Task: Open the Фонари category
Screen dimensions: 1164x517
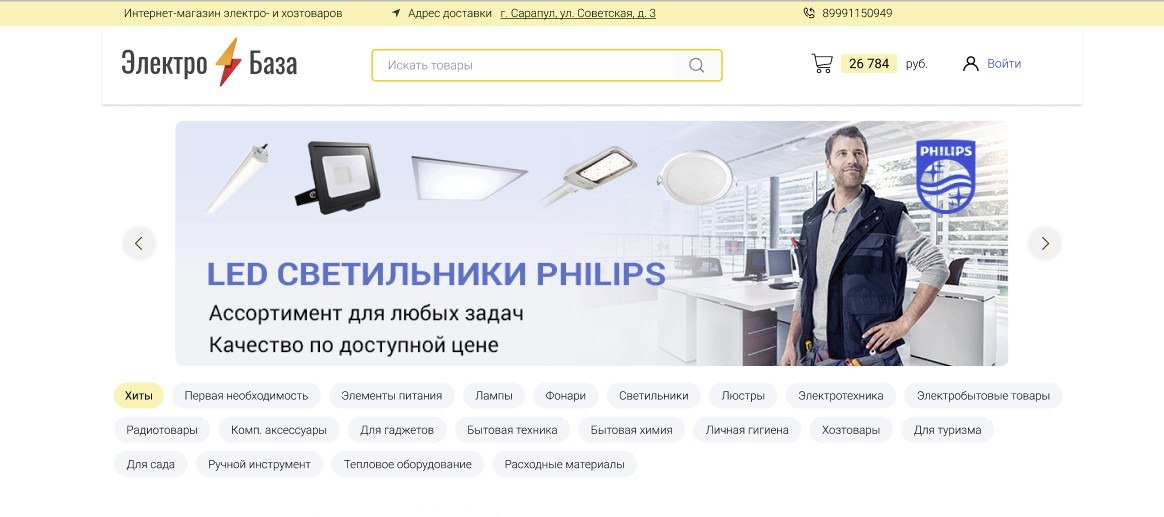Action: (x=566, y=396)
